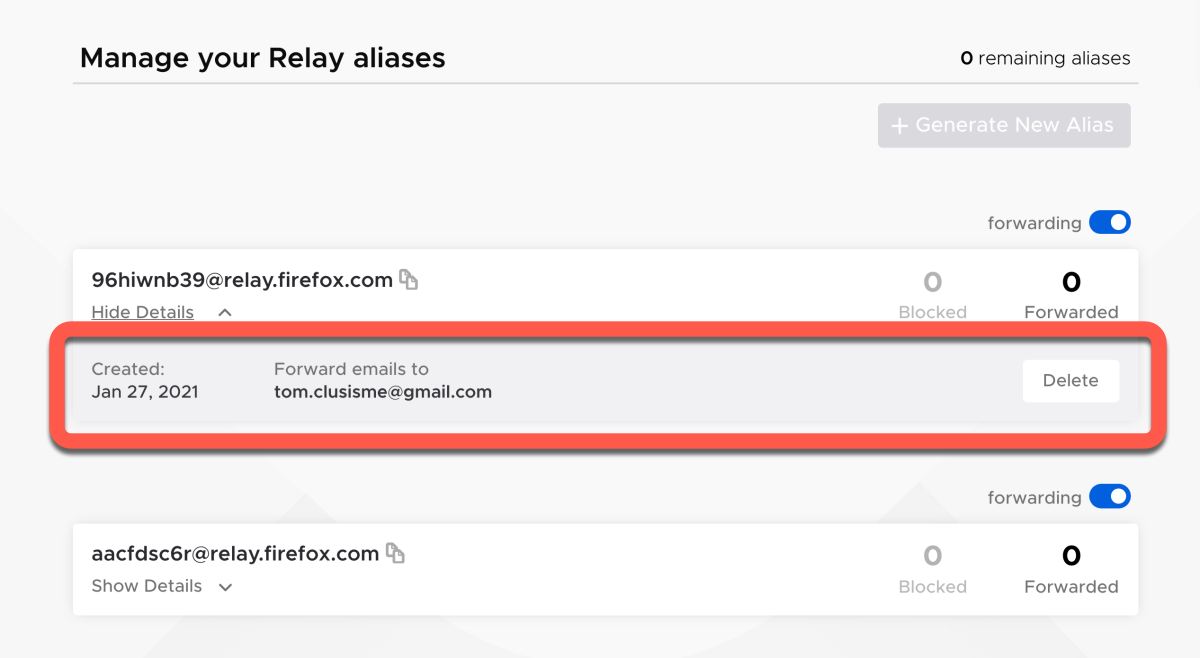Image resolution: width=1200 pixels, height=658 pixels.
Task: Click the Created date Jan 27, 2021
Action: [144, 392]
